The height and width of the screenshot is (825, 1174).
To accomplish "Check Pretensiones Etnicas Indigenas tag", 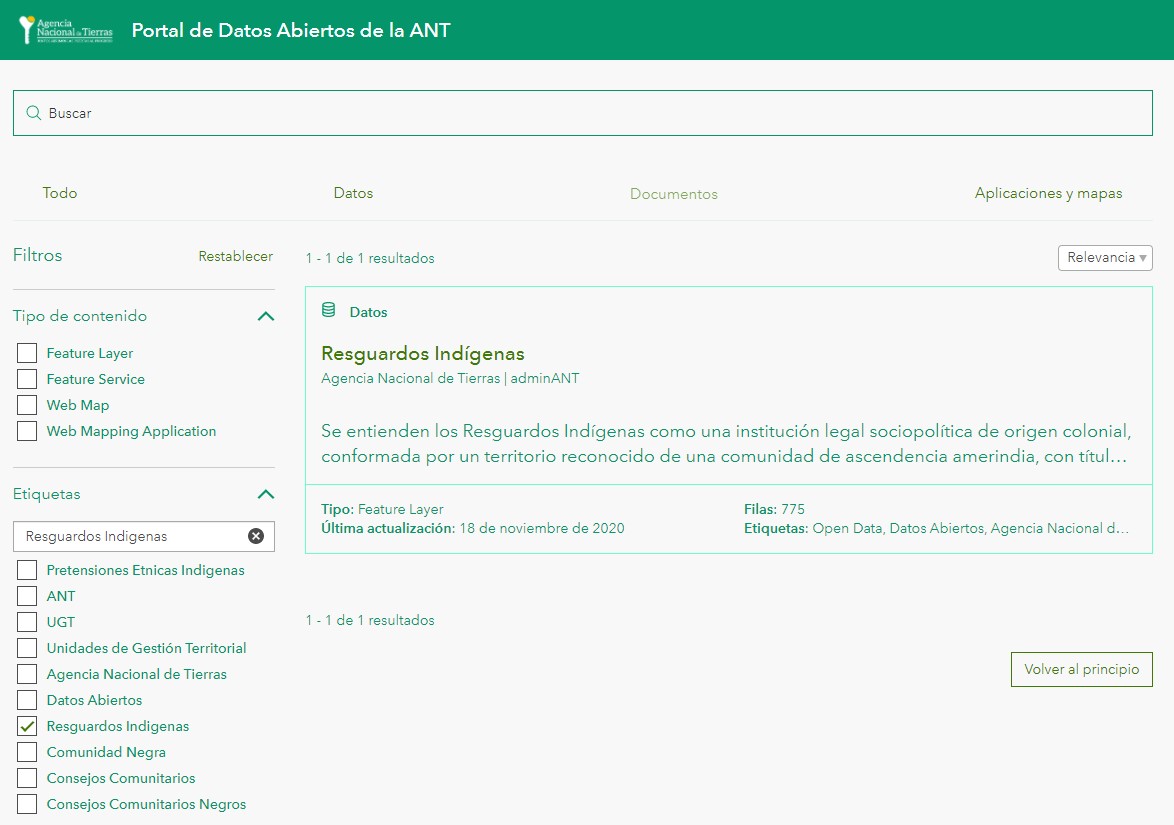I will (x=27, y=570).
